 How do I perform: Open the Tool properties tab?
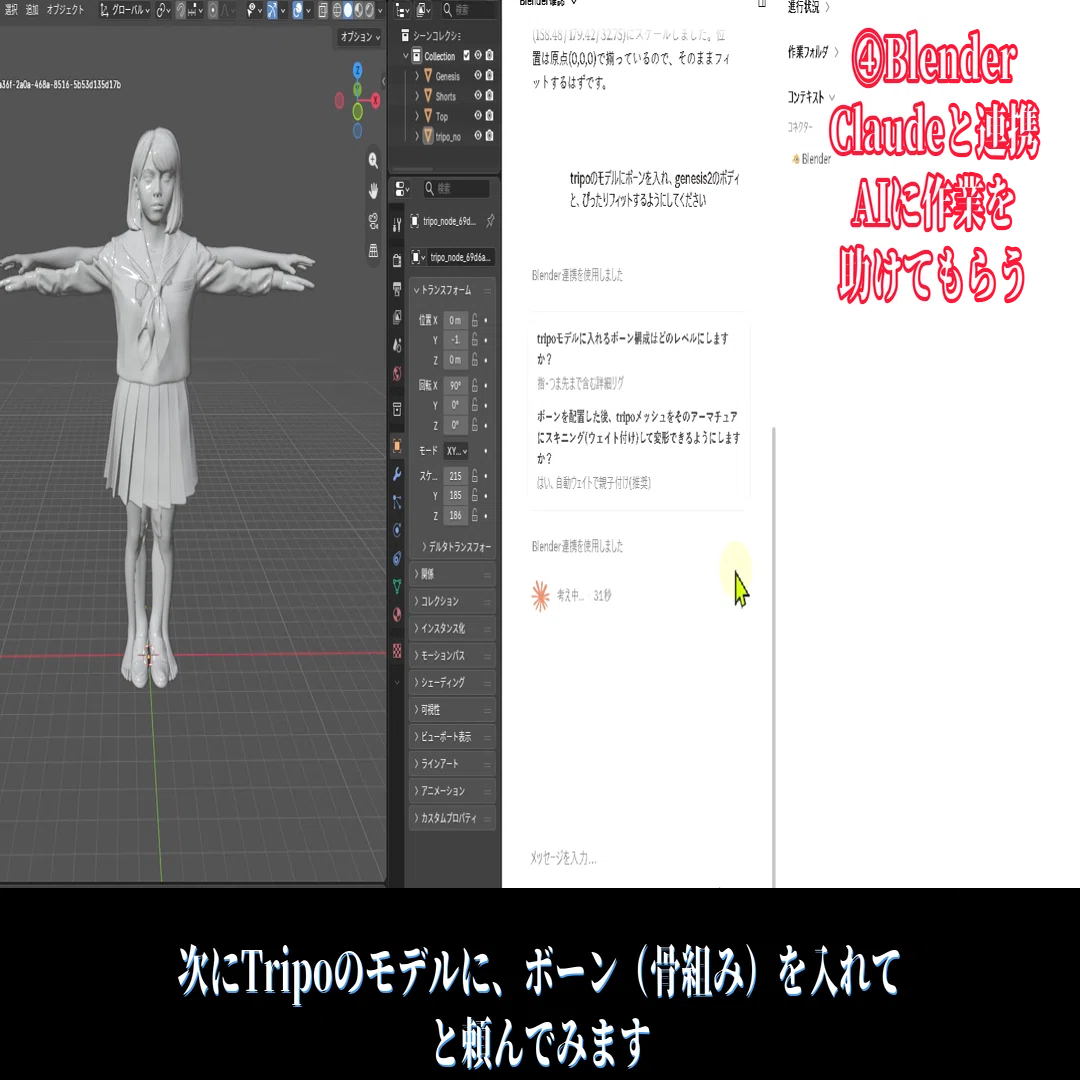(x=397, y=225)
